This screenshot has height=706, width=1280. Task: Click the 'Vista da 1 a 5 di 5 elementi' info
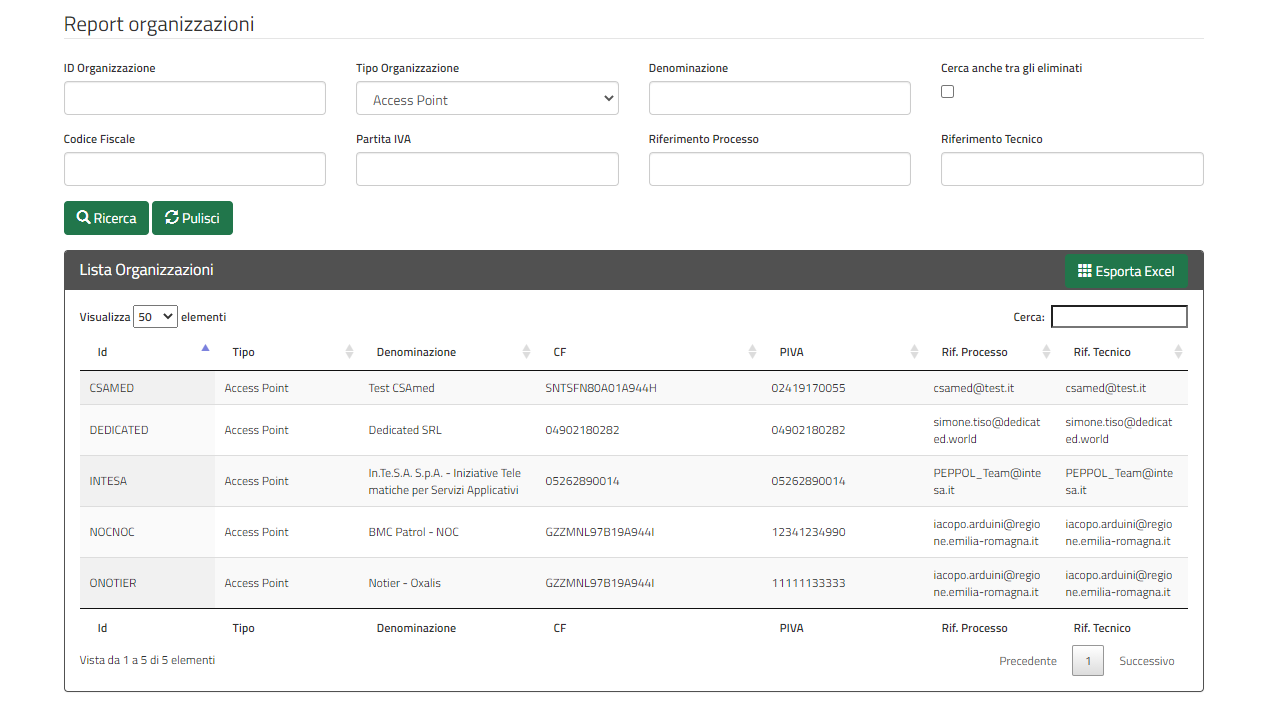click(147, 660)
